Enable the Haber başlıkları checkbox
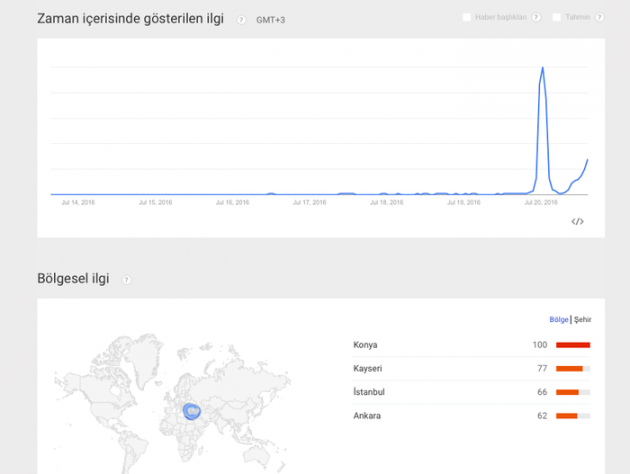The image size is (630, 474). coord(467,17)
